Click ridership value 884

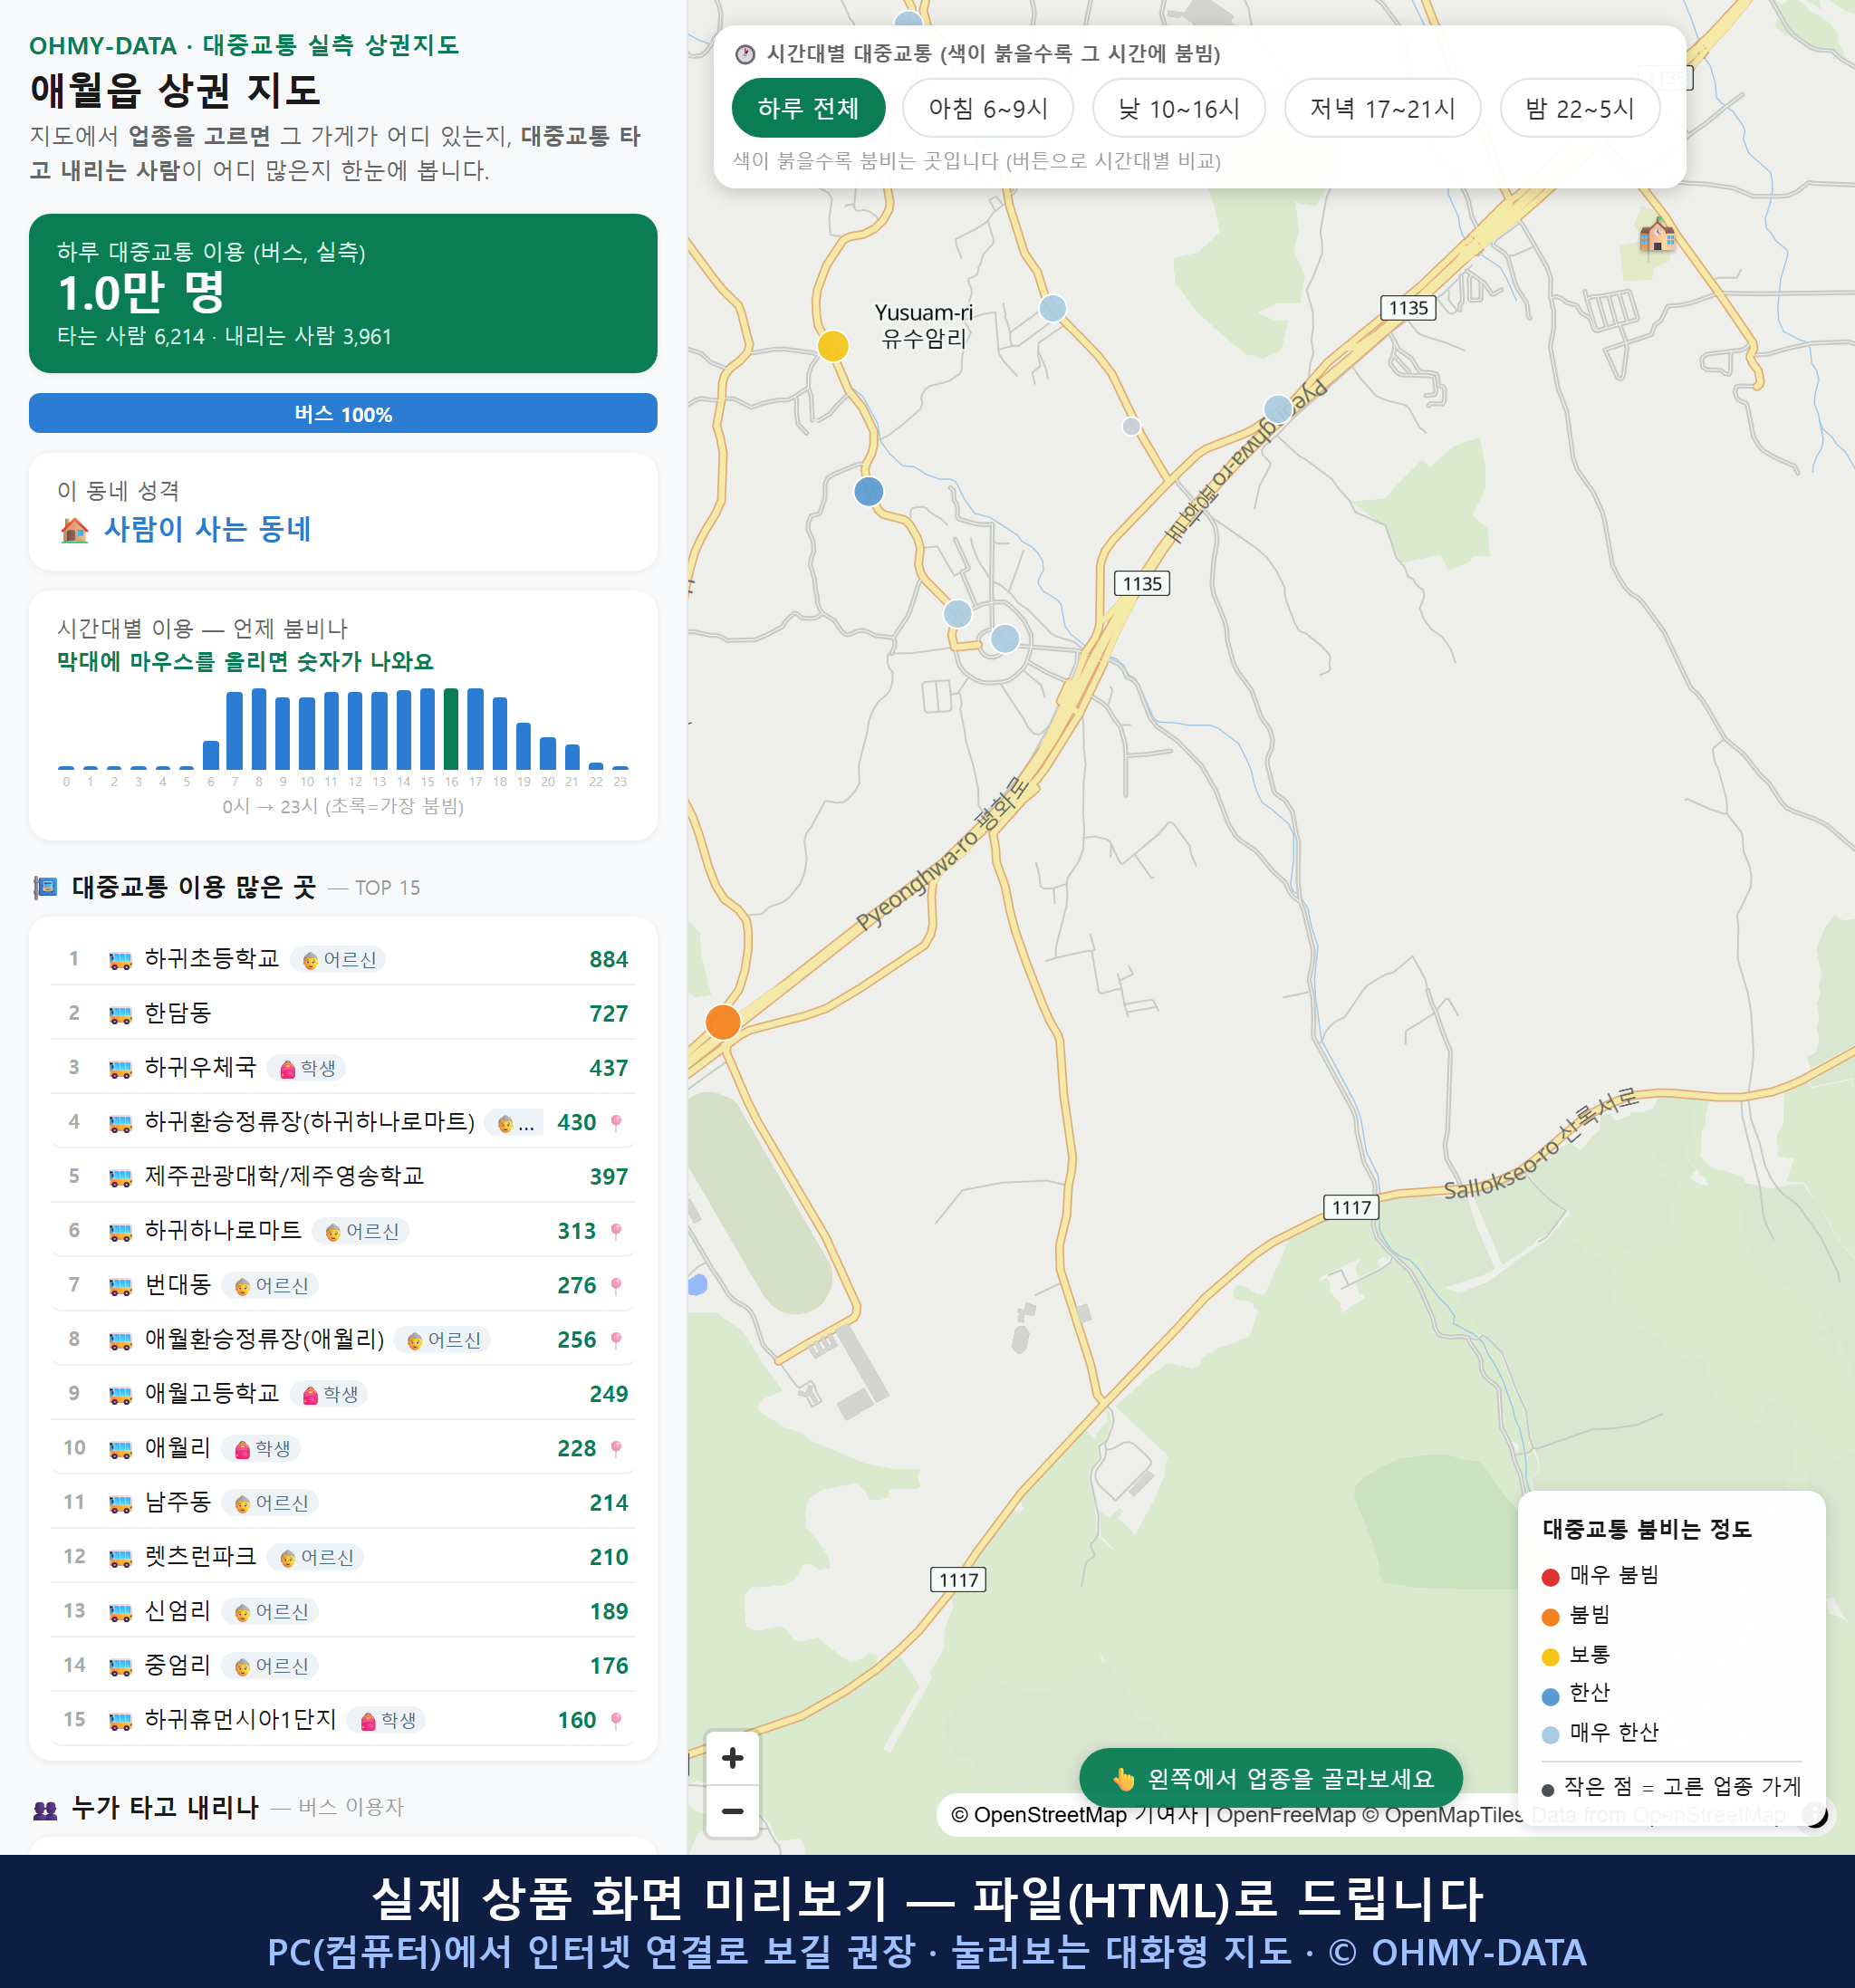[608, 960]
